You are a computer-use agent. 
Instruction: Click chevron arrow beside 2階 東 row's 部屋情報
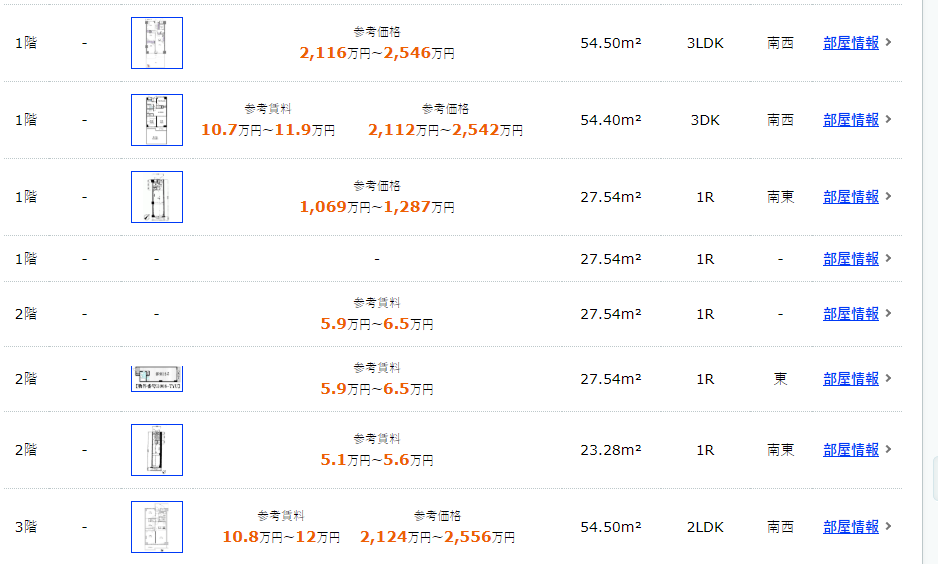point(888,378)
